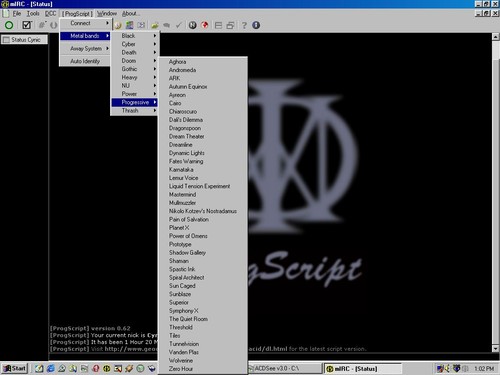Click the vertical scrollbar down arrow
This screenshot has height=375, width=500.
pos(496,349)
